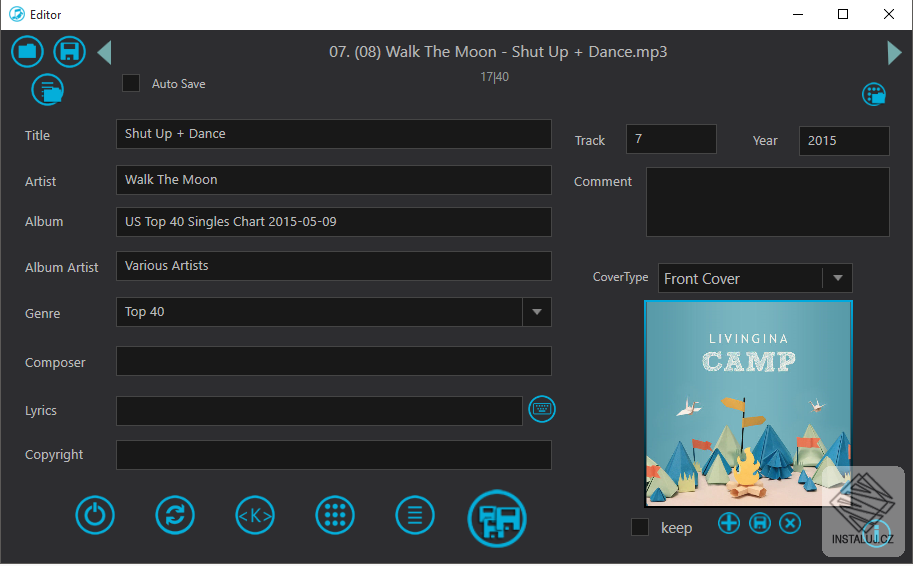
Task: Save tags with the floppy disk icon
Action: [70, 51]
